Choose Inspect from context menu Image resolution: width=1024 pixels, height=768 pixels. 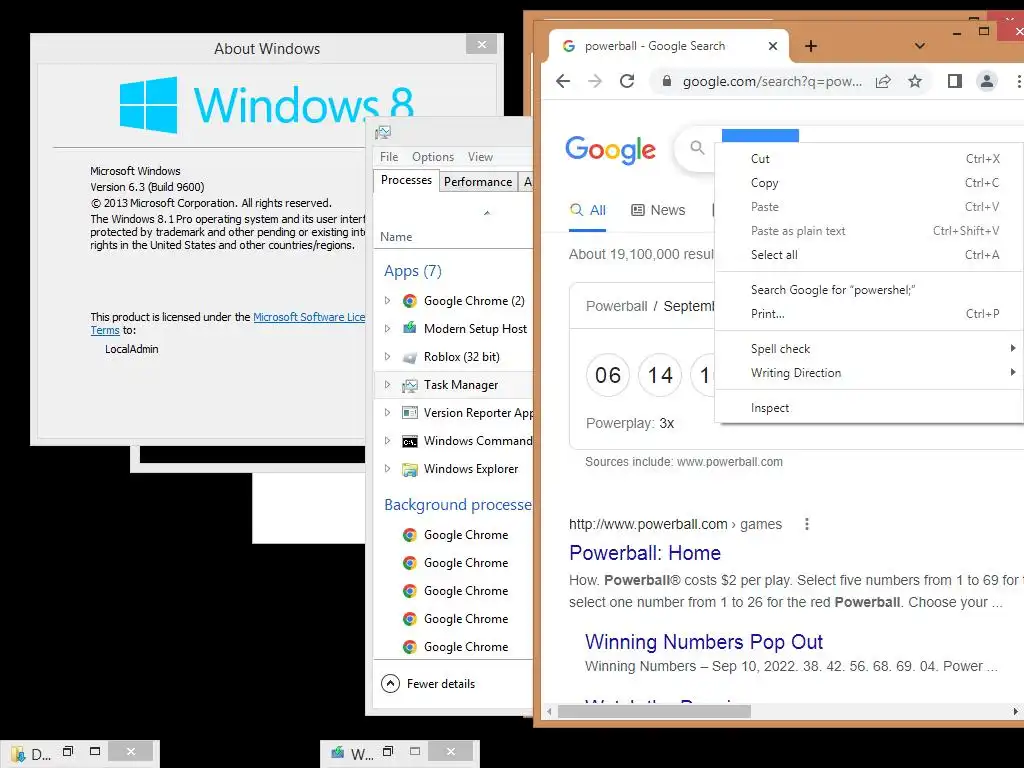click(869, 408)
